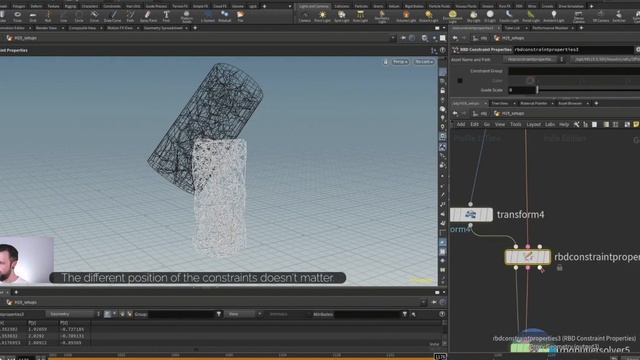
Task: Add a GI Light from the shelf
Action: click(490, 16)
